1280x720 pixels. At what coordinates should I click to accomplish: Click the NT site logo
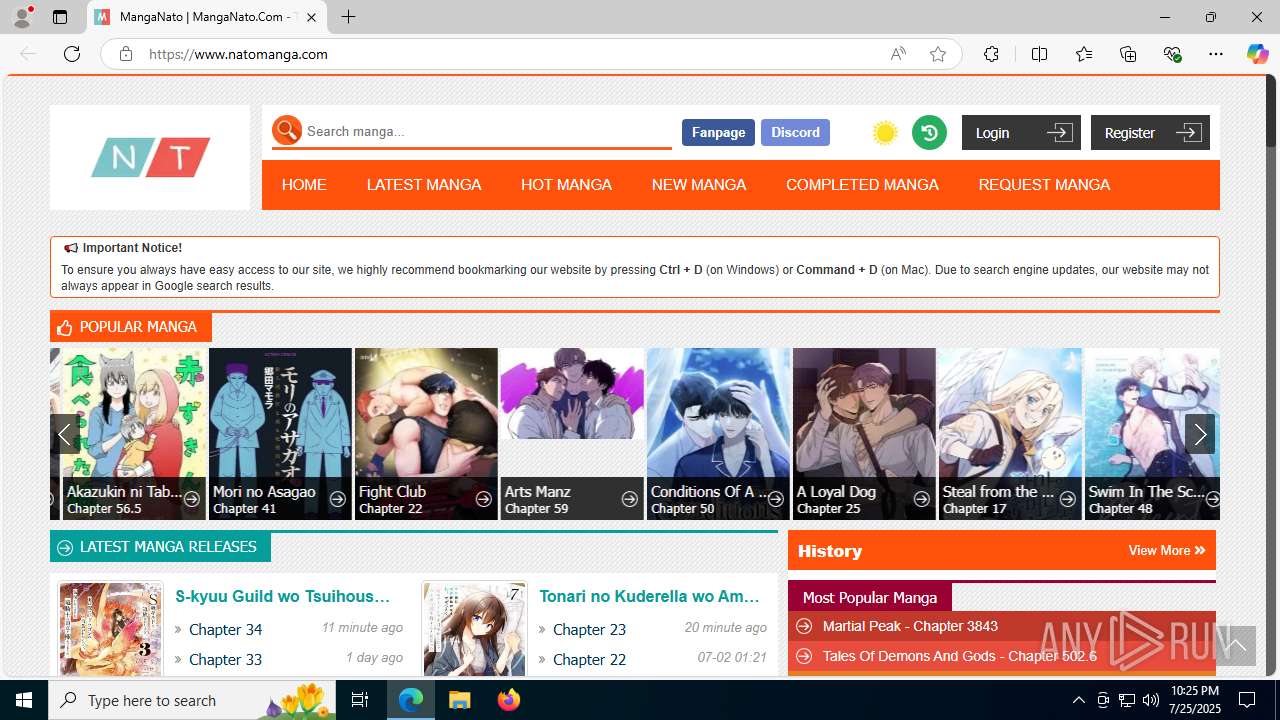tap(150, 157)
